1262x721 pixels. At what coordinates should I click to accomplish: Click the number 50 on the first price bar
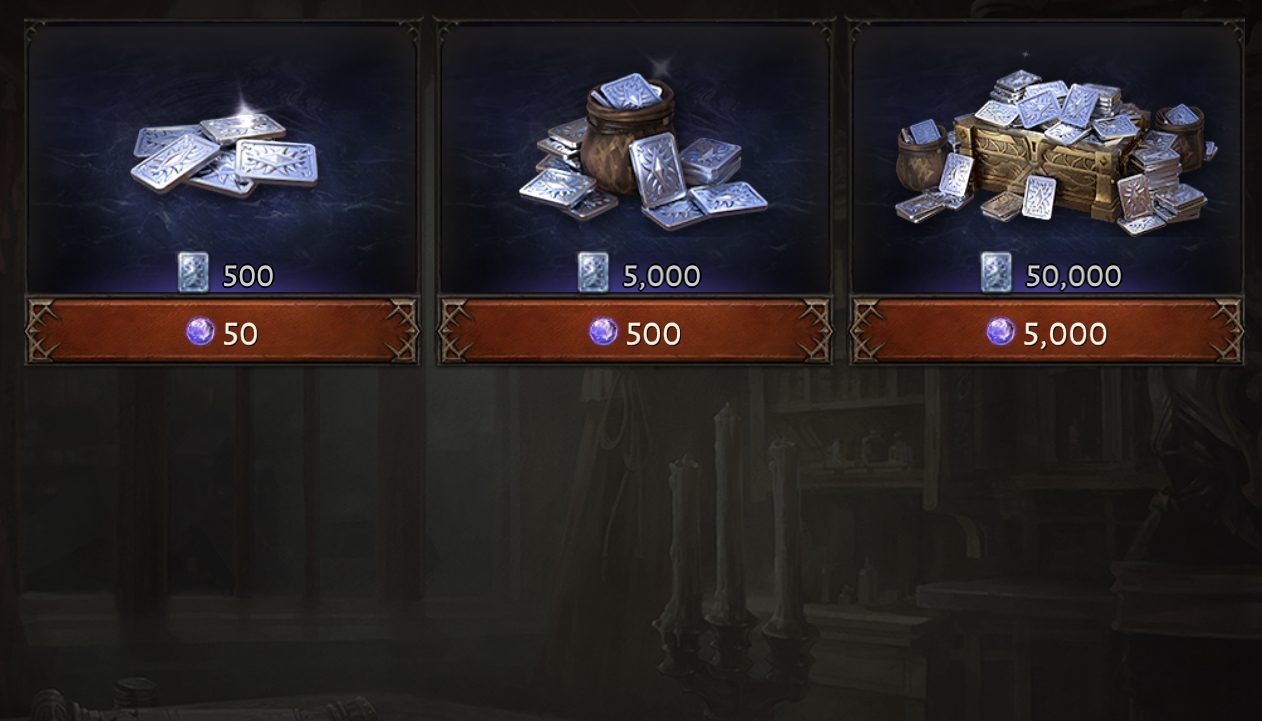click(x=240, y=333)
